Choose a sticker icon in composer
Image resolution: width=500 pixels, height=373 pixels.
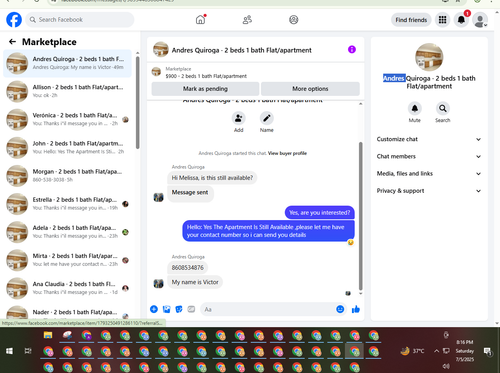point(179,309)
